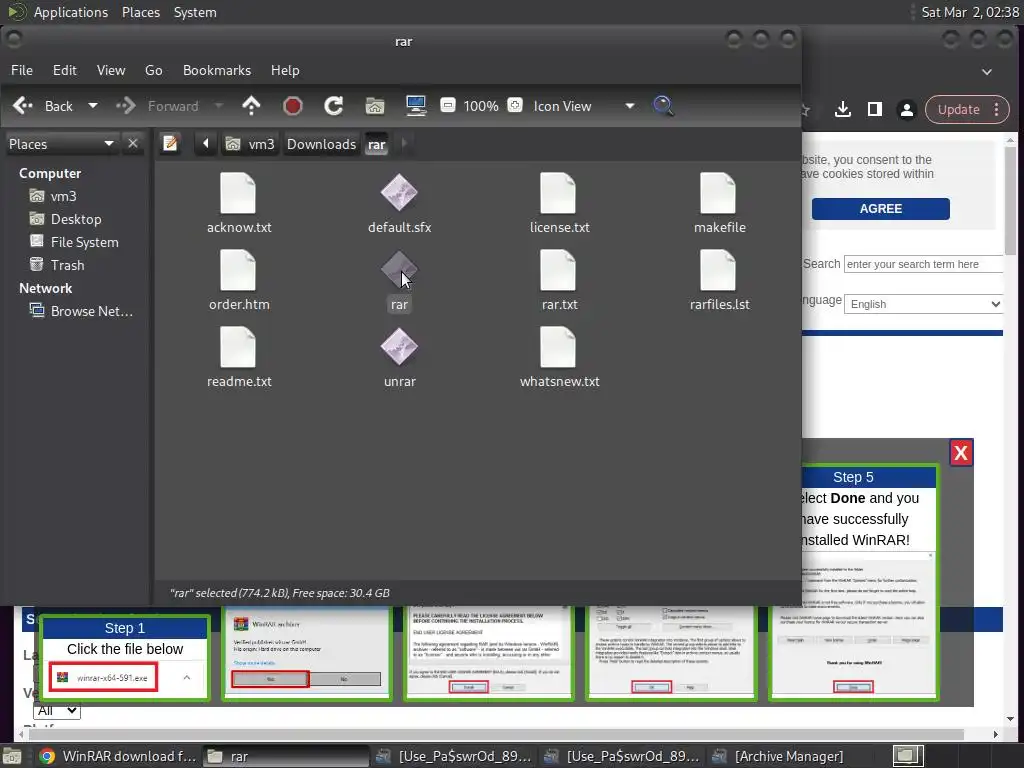The height and width of the screenshot is (768, 1024).
Task: Open the Icon View mode dropdown
Action: pyautogui.click(x=584, y=106)
